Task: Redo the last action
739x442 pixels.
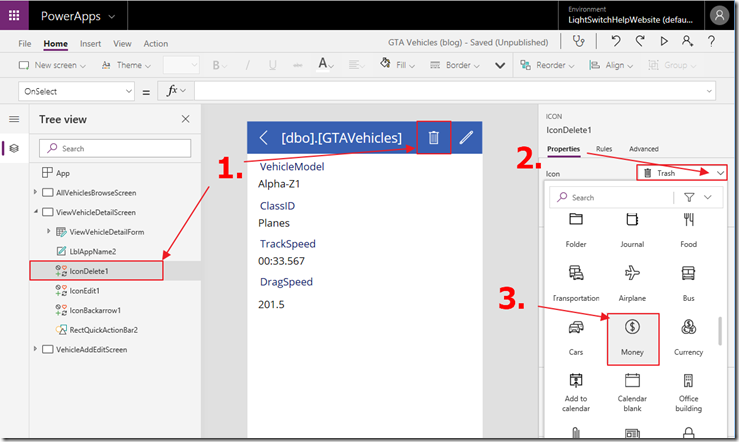Action: pos(640,41)
